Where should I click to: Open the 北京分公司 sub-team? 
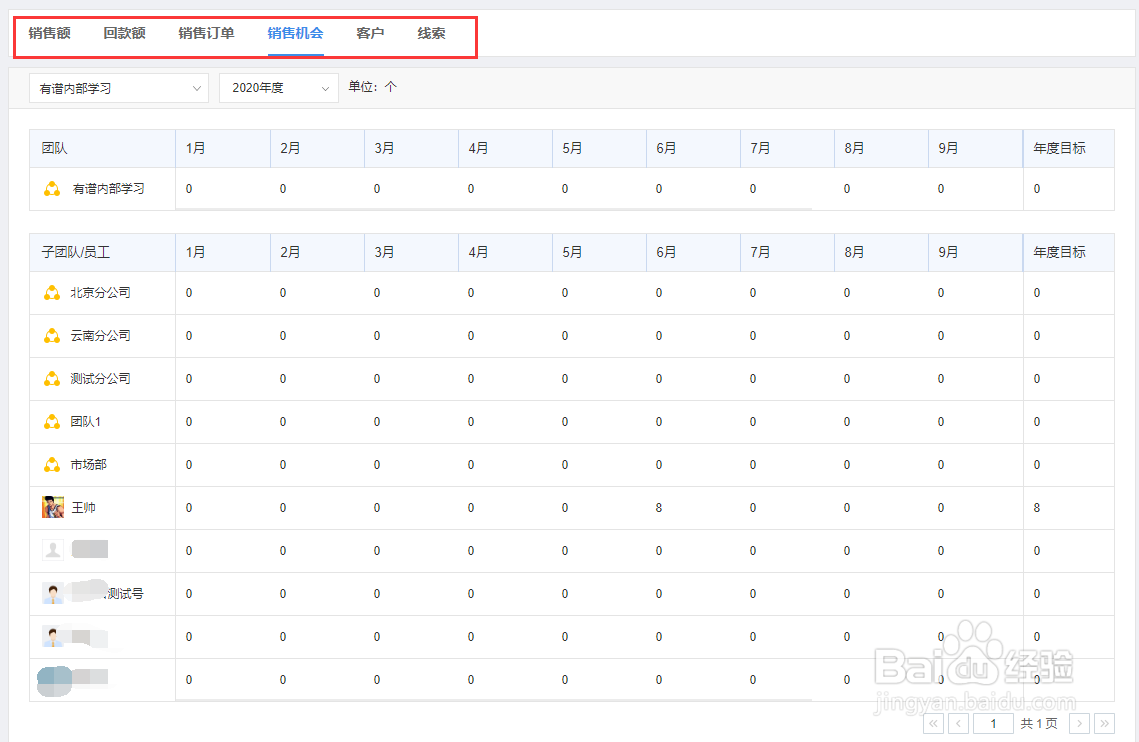point(100,293)
